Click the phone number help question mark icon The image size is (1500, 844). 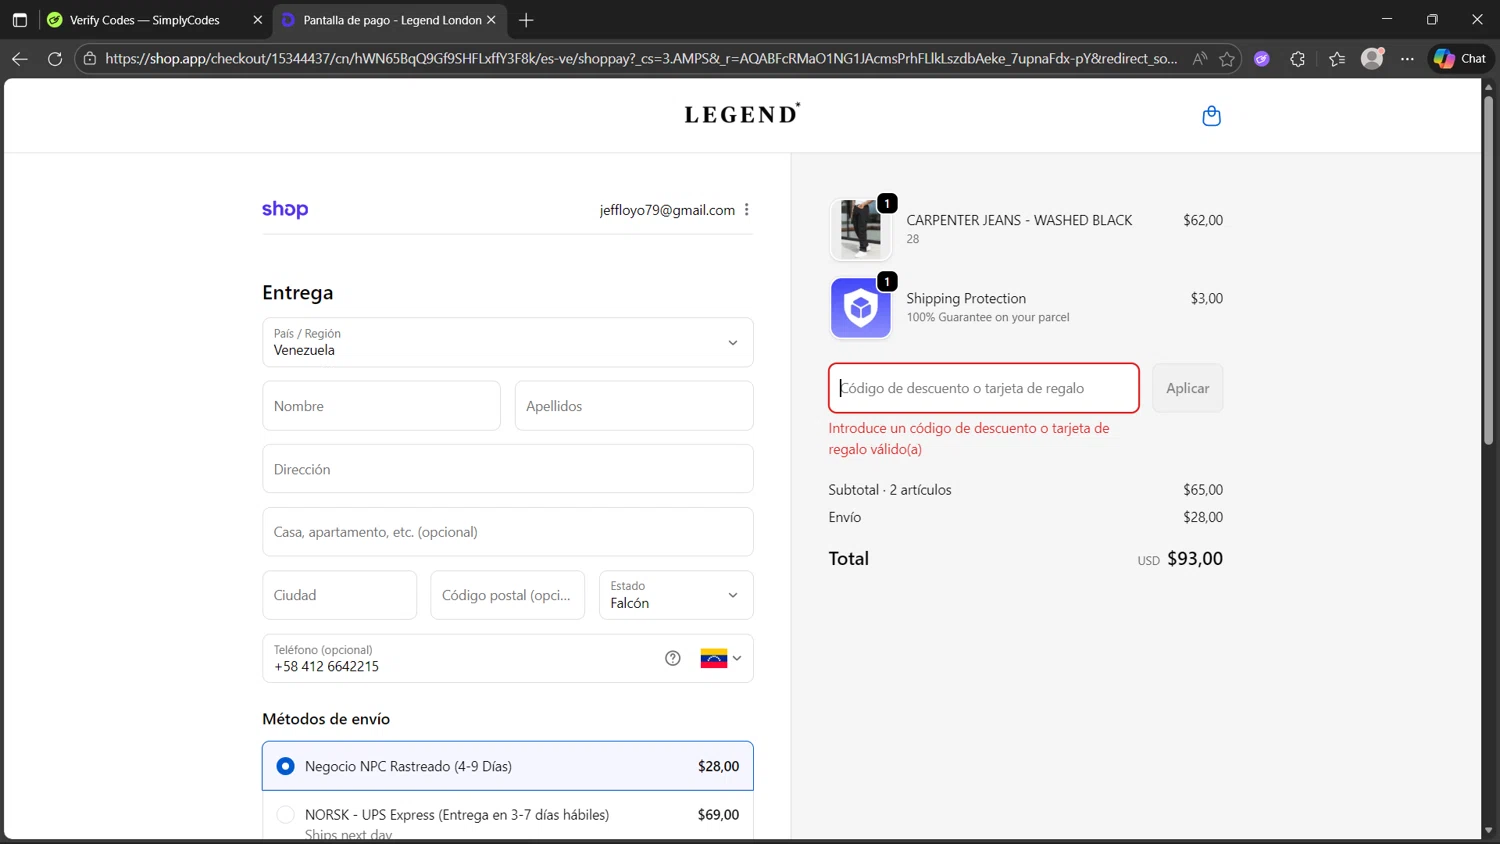673,658
